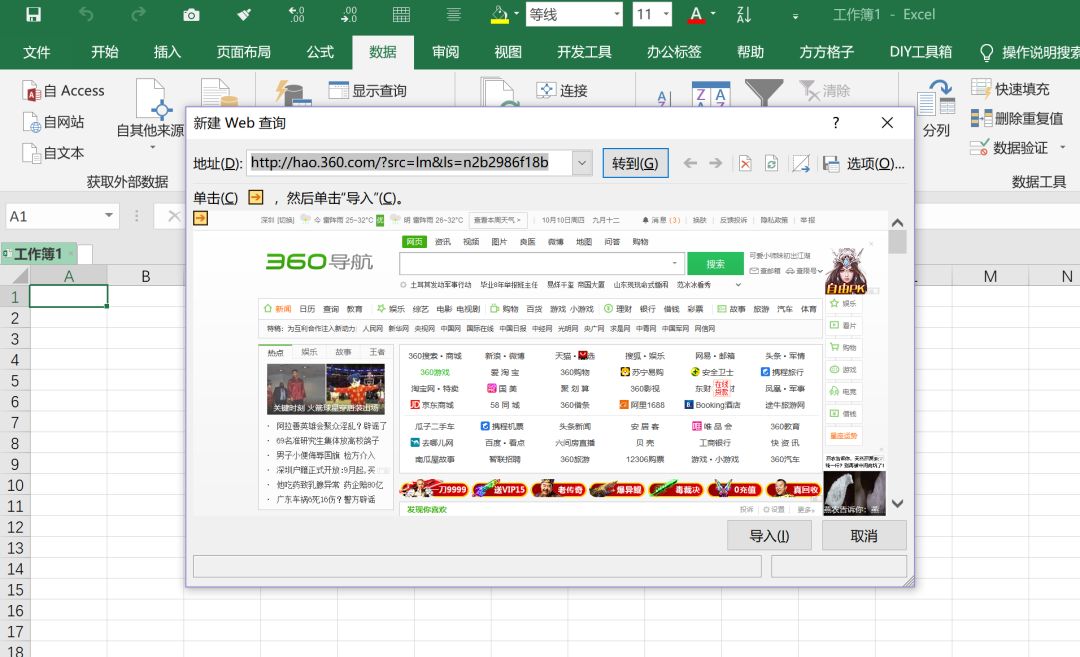Save the workbook with the floppy disk icon

[x=33, y=14]
